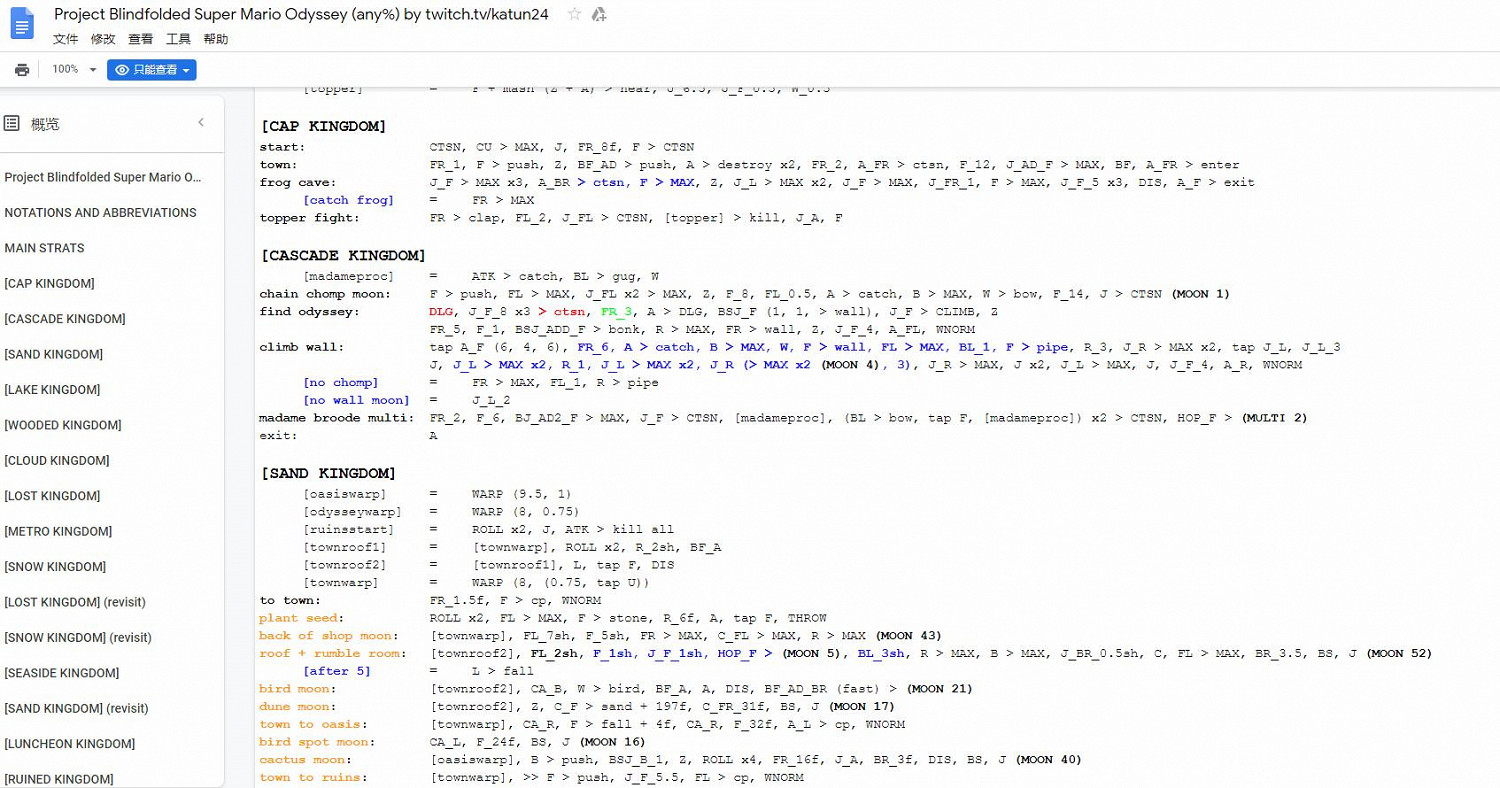Screen dimensions: 1500x788
Task: Click the add to Drive icon
Action: tap(599, 14)
